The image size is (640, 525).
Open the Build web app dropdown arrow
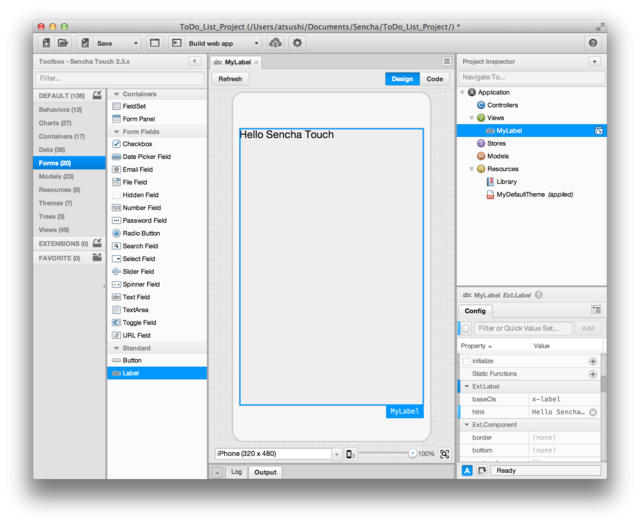click(256, 43)
